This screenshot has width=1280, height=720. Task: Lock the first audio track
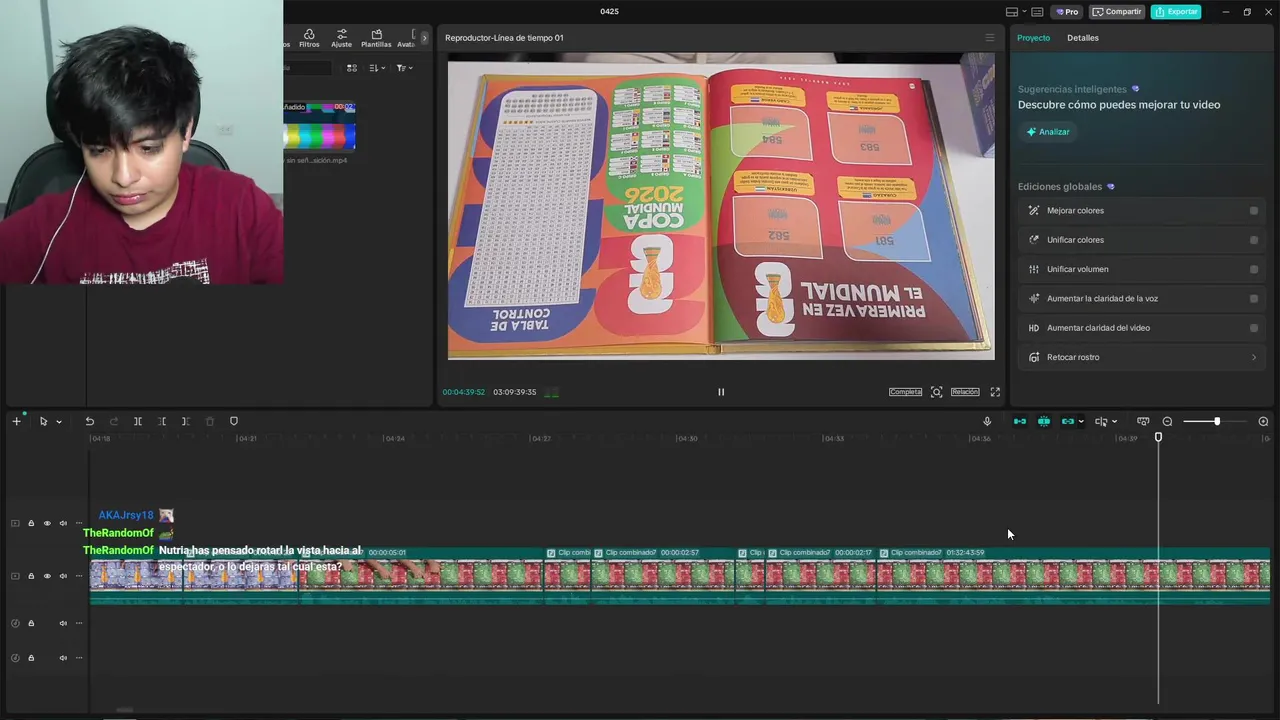tap(31, 623)
